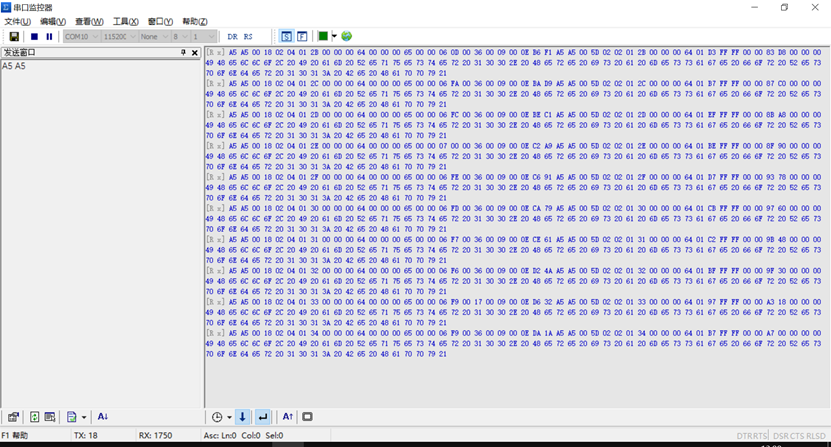Image resolution: width=831 pixels, height=447 pixels.
Task: Click the DTR RTS status indicator
Action: (752, 436)
